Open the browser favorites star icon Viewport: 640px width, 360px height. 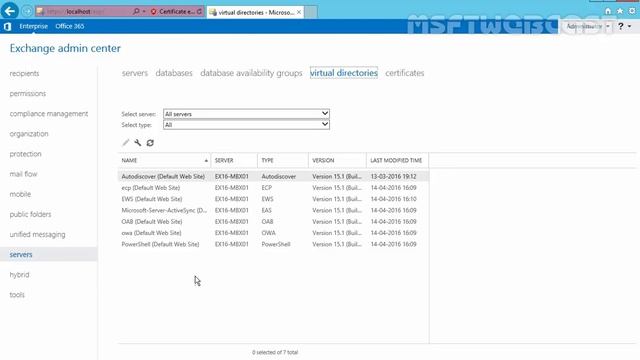coord(620,11)
